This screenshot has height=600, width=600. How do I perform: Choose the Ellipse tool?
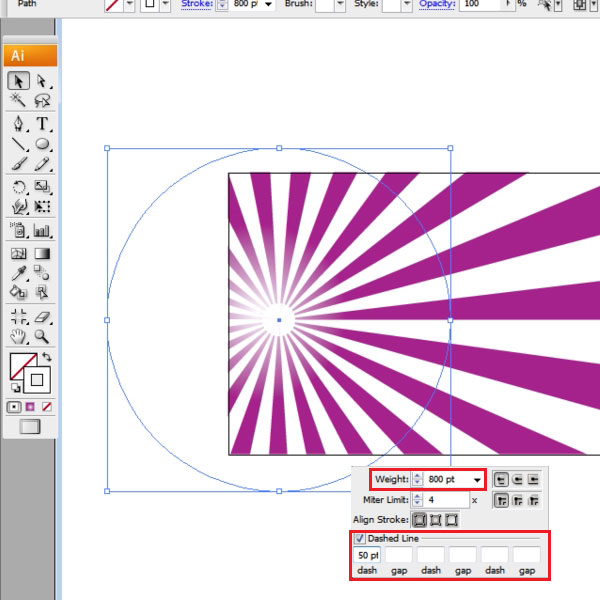point(42,144)
